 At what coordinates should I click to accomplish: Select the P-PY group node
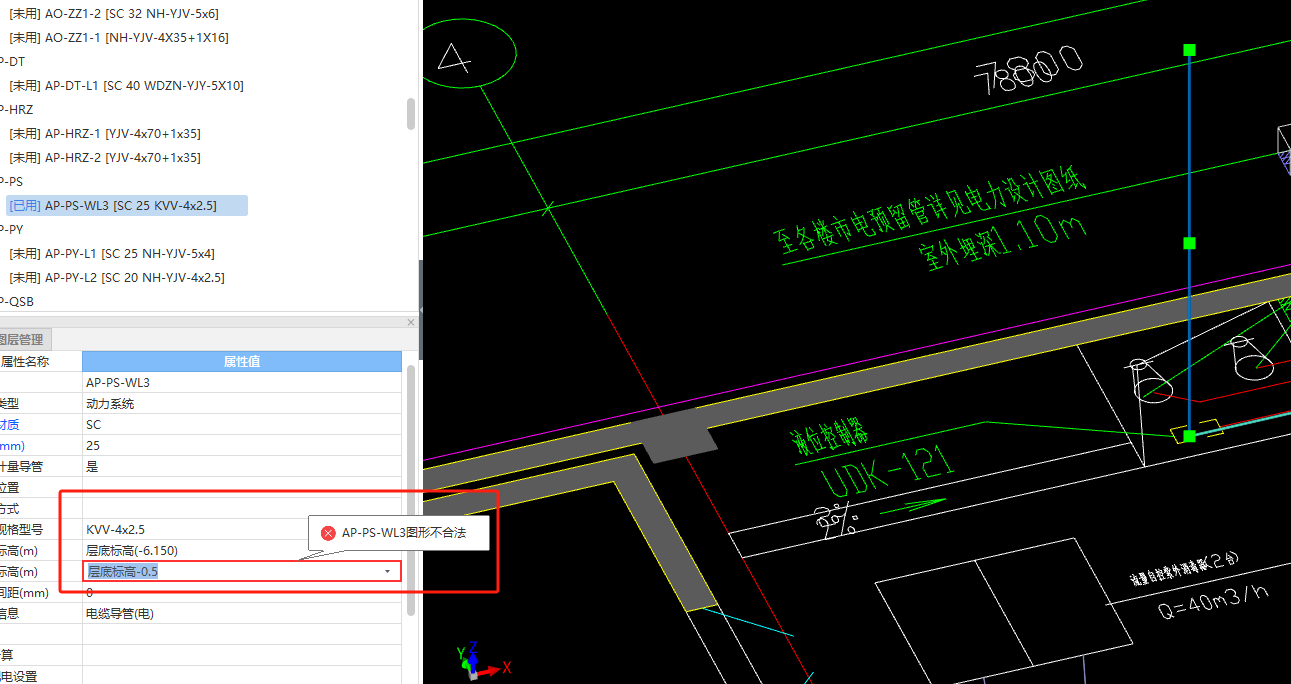12,229
